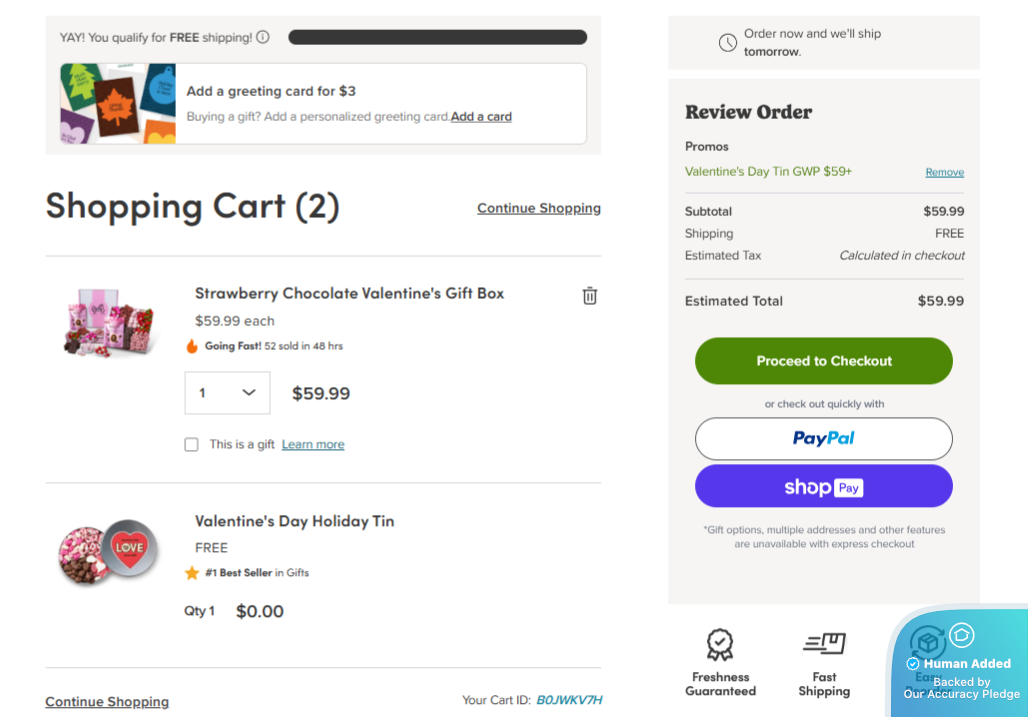The width and height of the screenshot is (1028, 717).
Task: Click the clock icon beside ship notice
Action: [728, 43]
